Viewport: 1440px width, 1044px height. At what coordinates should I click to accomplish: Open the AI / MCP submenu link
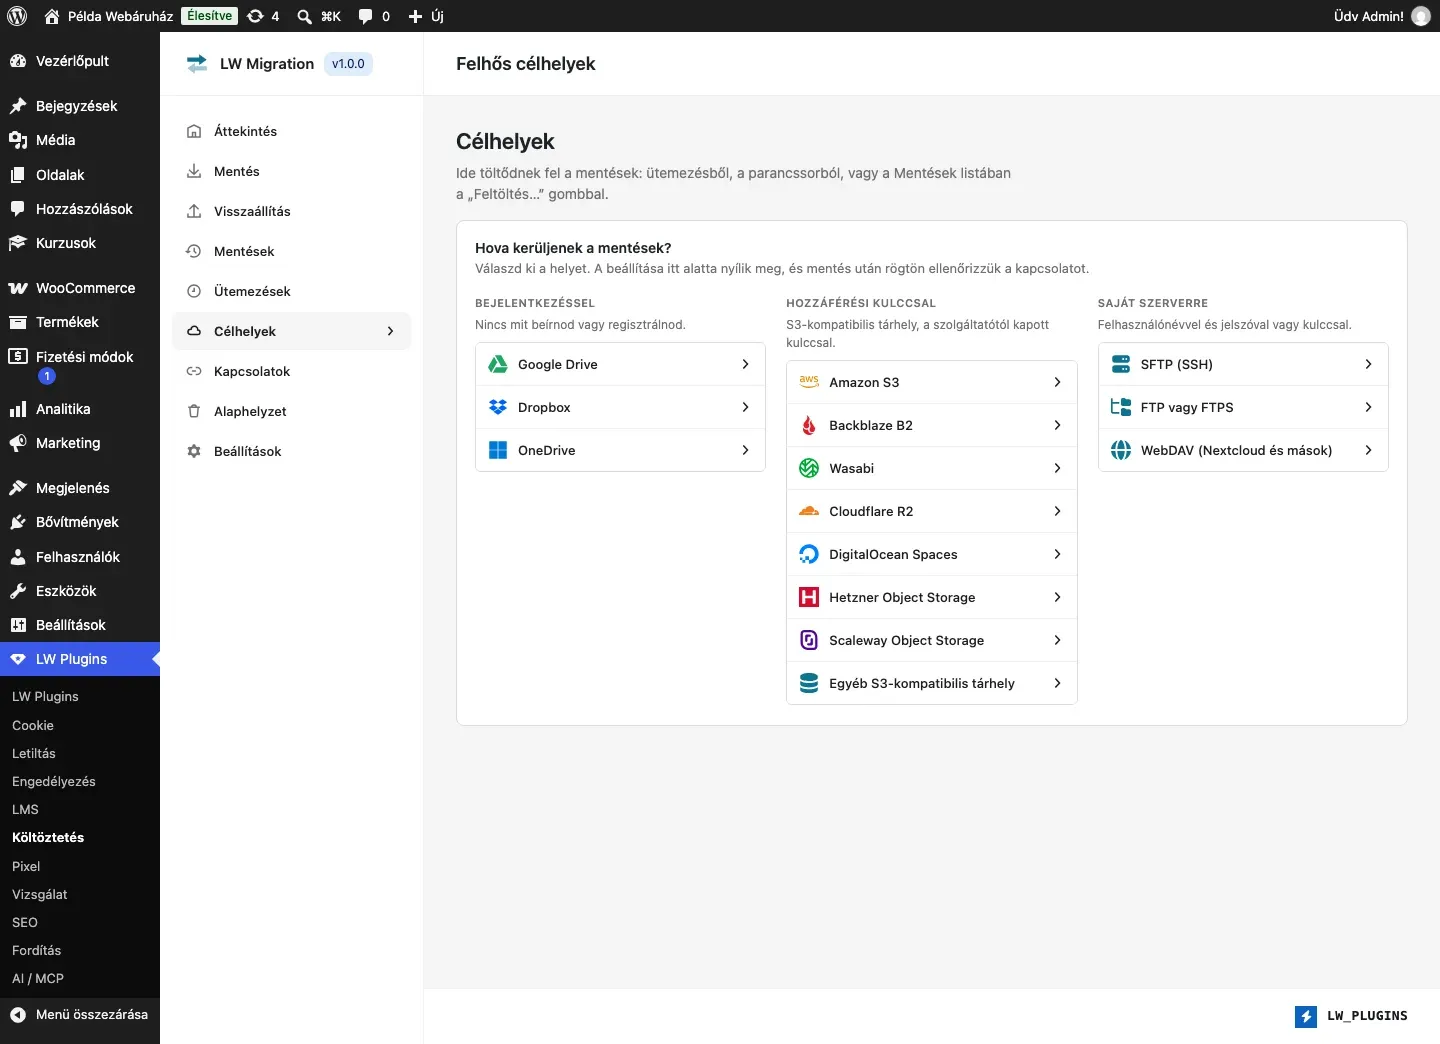click(x=38, y=978)
